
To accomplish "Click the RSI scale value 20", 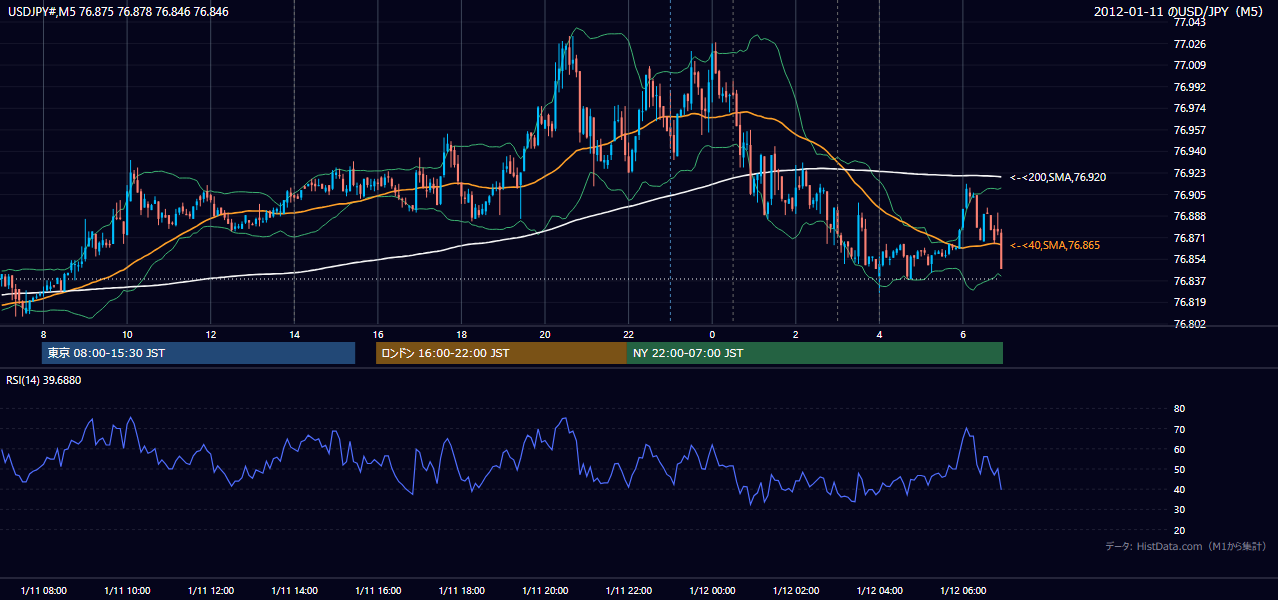I will (x=1179, y=530).
